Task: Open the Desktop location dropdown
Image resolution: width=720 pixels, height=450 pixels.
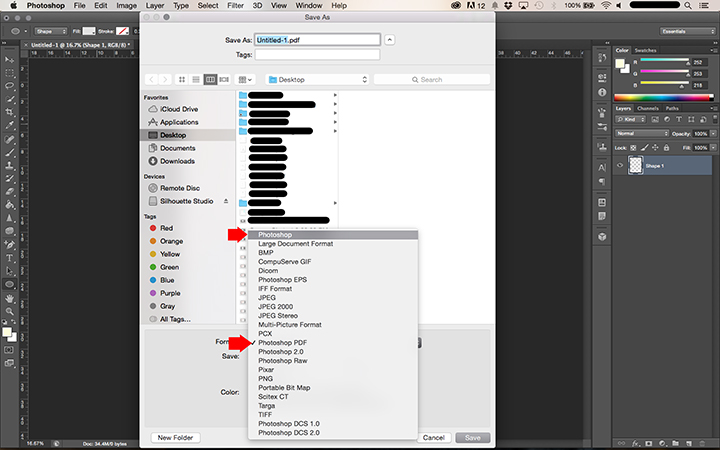Action: click(317, 79)
